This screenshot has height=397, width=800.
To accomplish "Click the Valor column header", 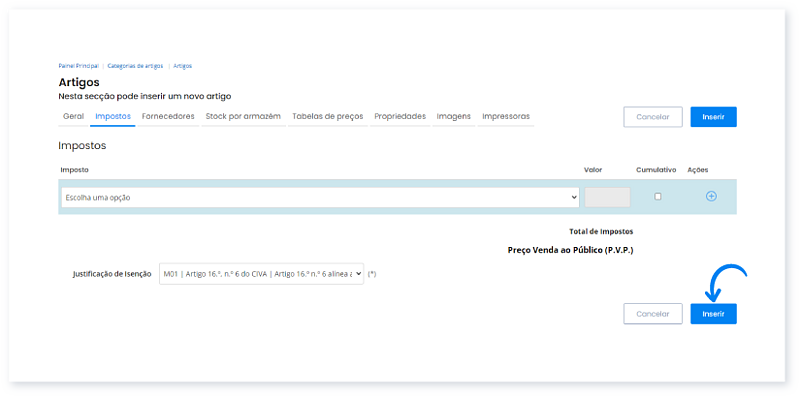I will [593, 170].
